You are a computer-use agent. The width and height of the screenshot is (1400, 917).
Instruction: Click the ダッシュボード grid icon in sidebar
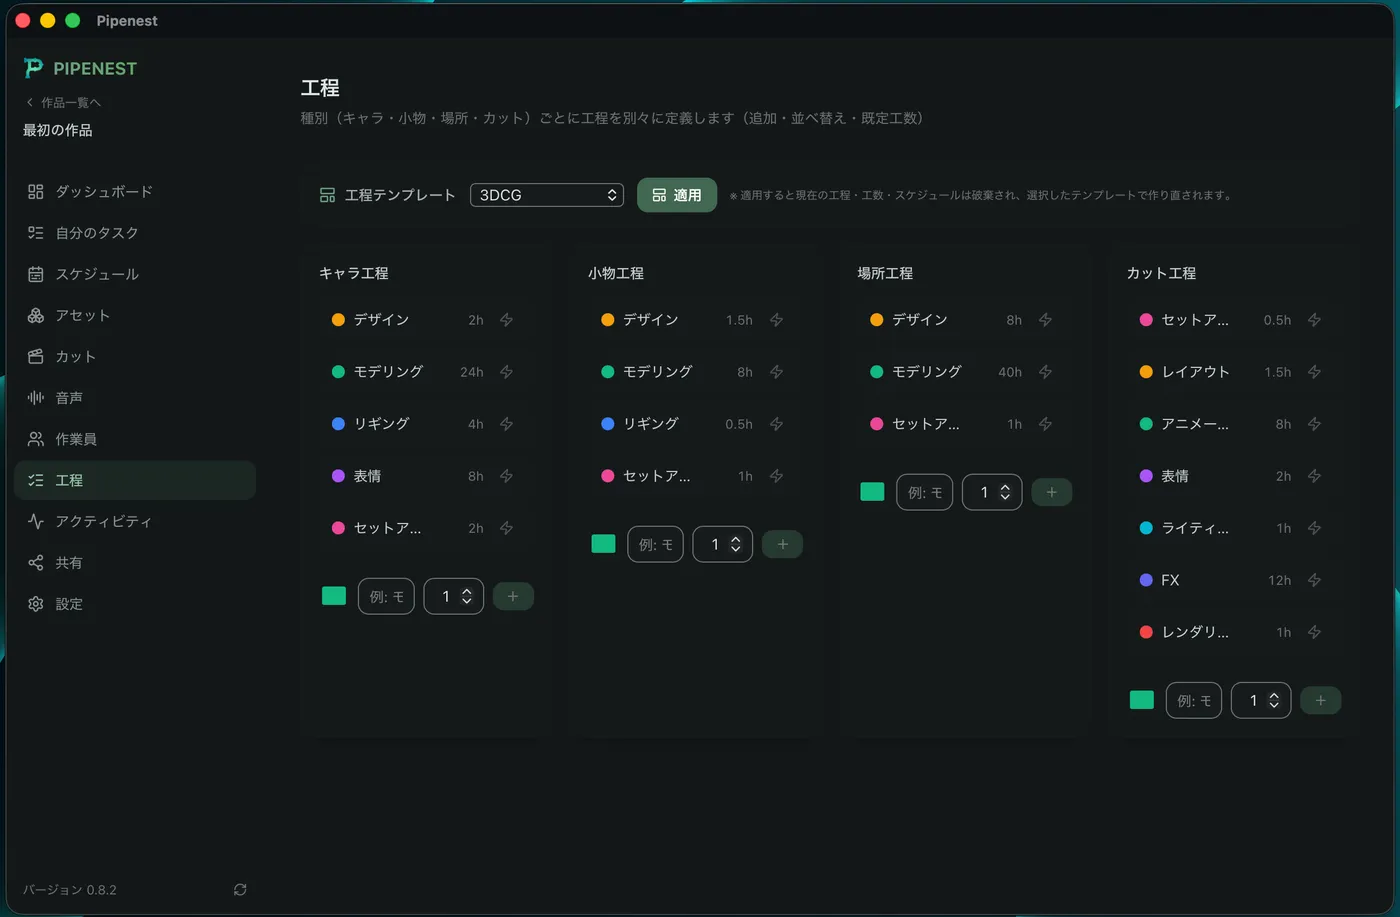point(36,191)
